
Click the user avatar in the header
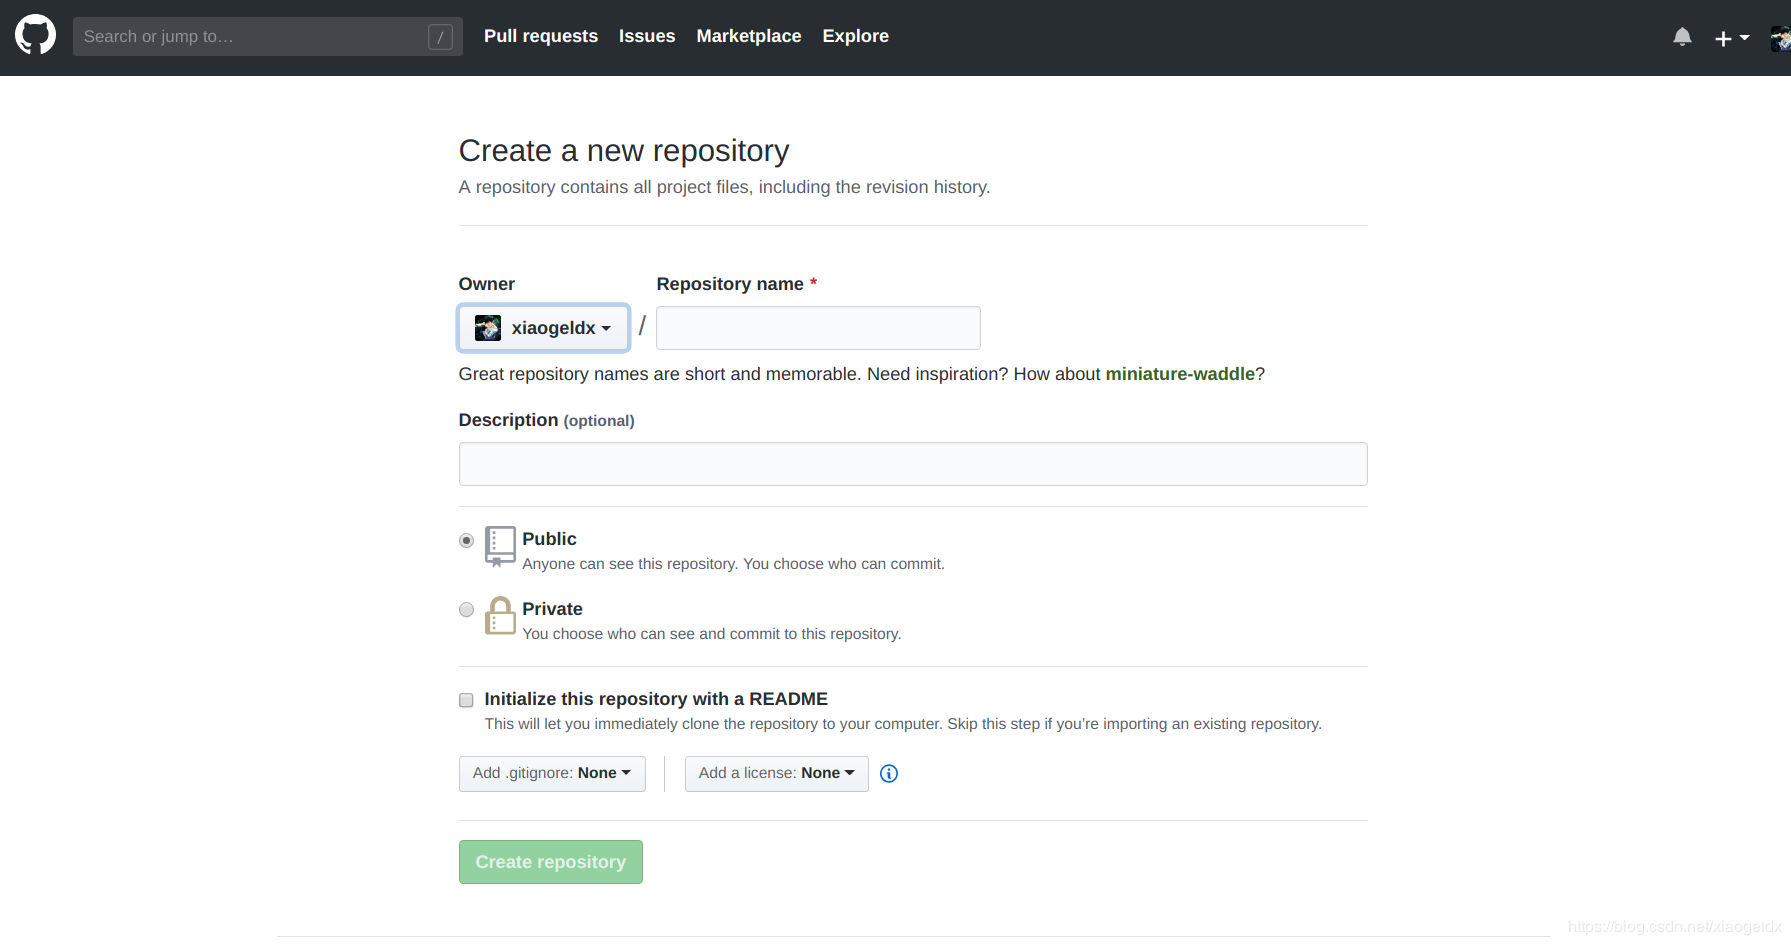point(1780,38)
